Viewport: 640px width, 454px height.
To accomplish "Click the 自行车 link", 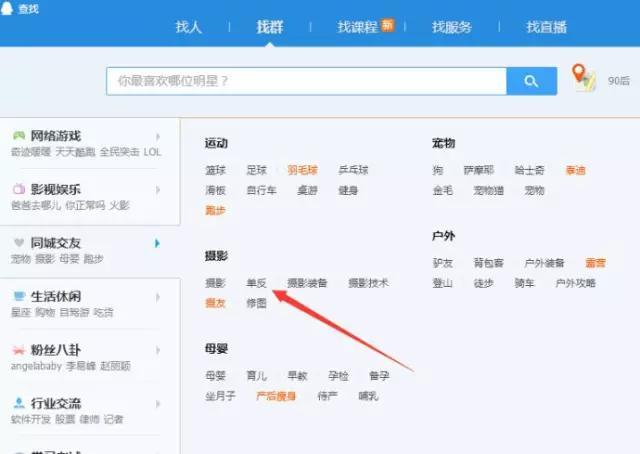I will pos(262,190).
